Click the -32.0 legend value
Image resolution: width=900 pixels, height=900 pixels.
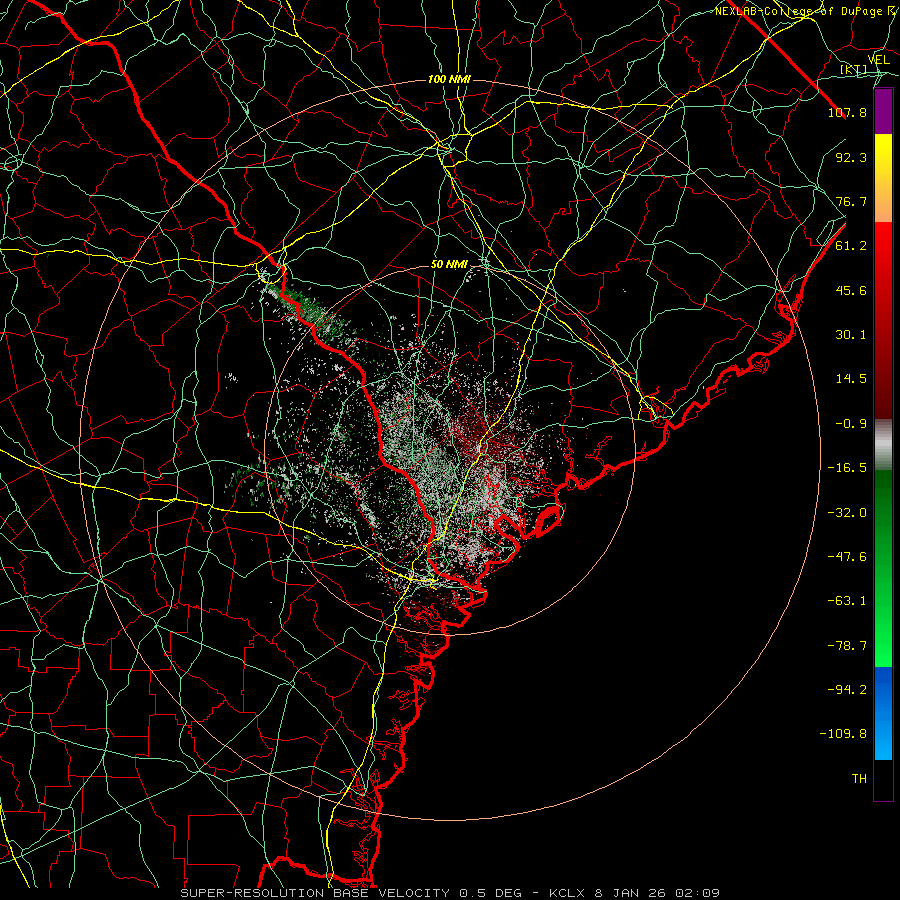click(847, 513)
